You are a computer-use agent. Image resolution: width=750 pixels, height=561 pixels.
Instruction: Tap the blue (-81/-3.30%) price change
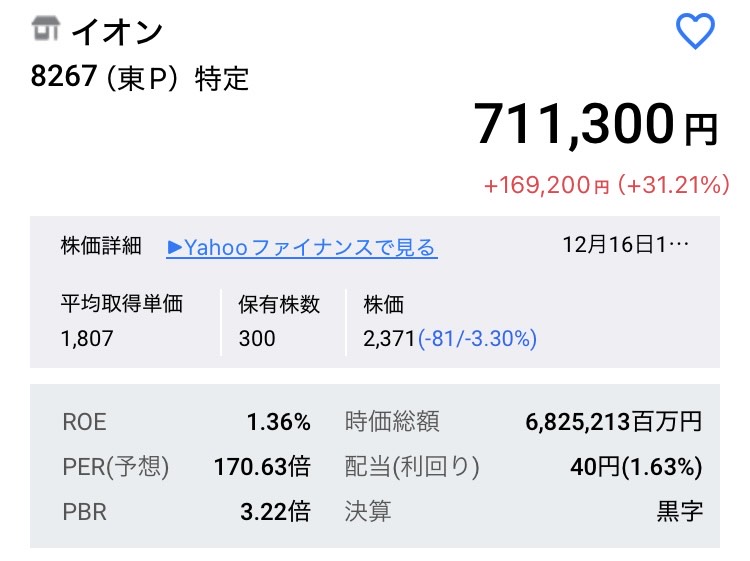(478, 338)
